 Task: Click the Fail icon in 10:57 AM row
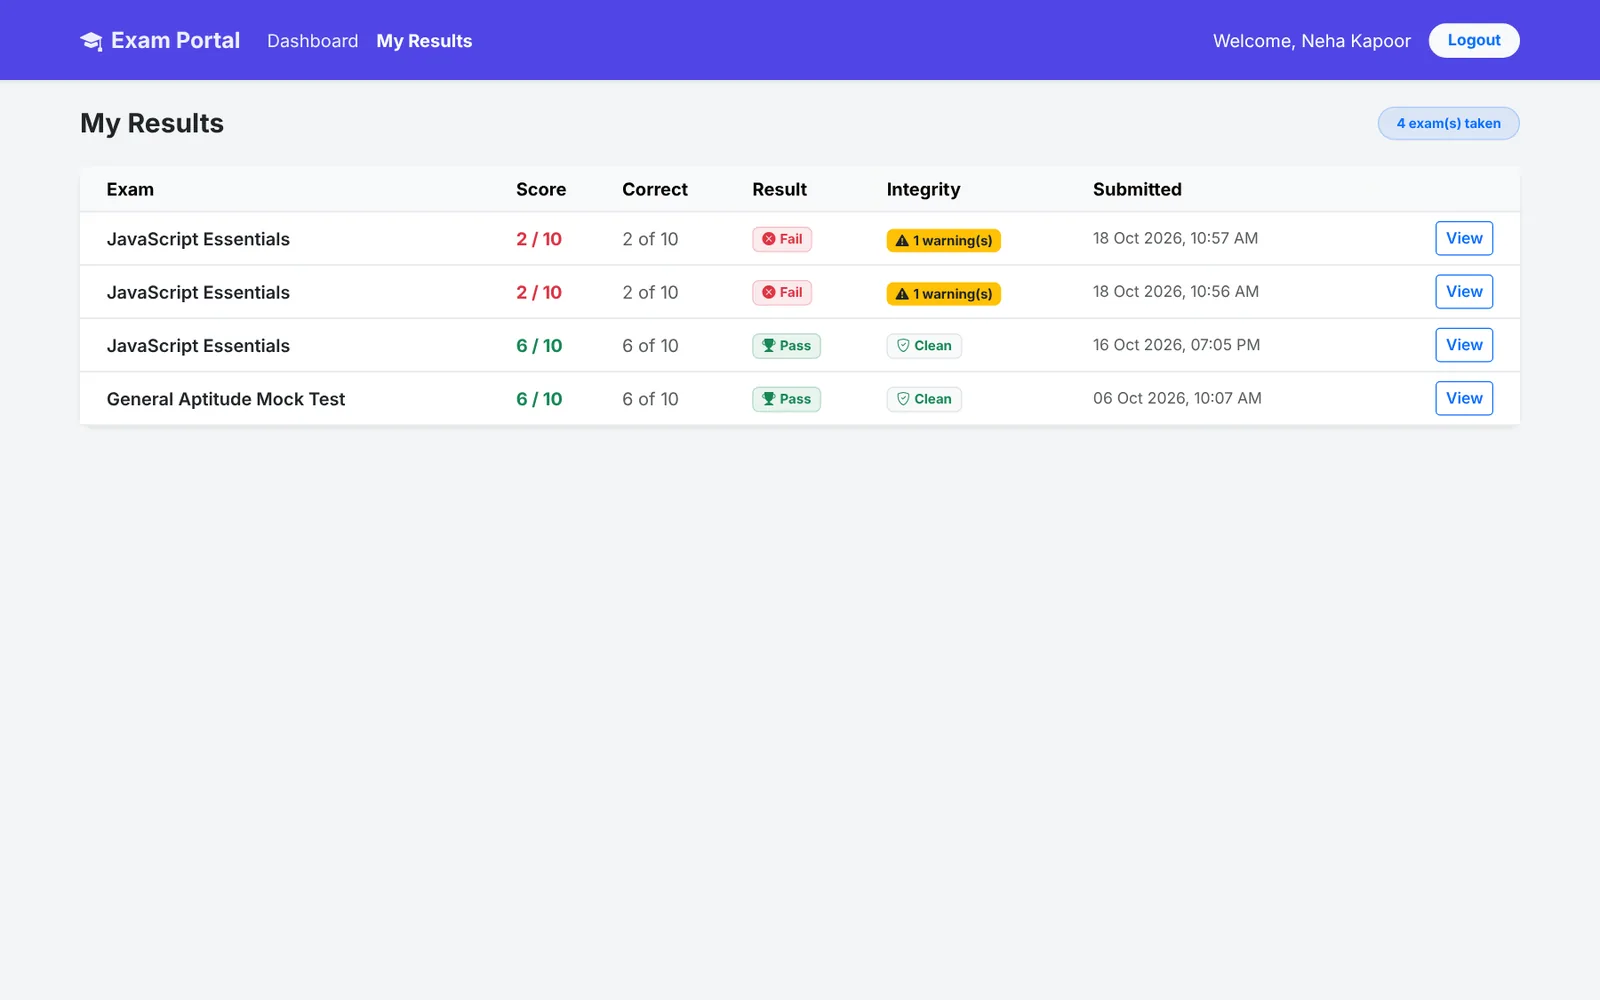(x=769, y=239)
